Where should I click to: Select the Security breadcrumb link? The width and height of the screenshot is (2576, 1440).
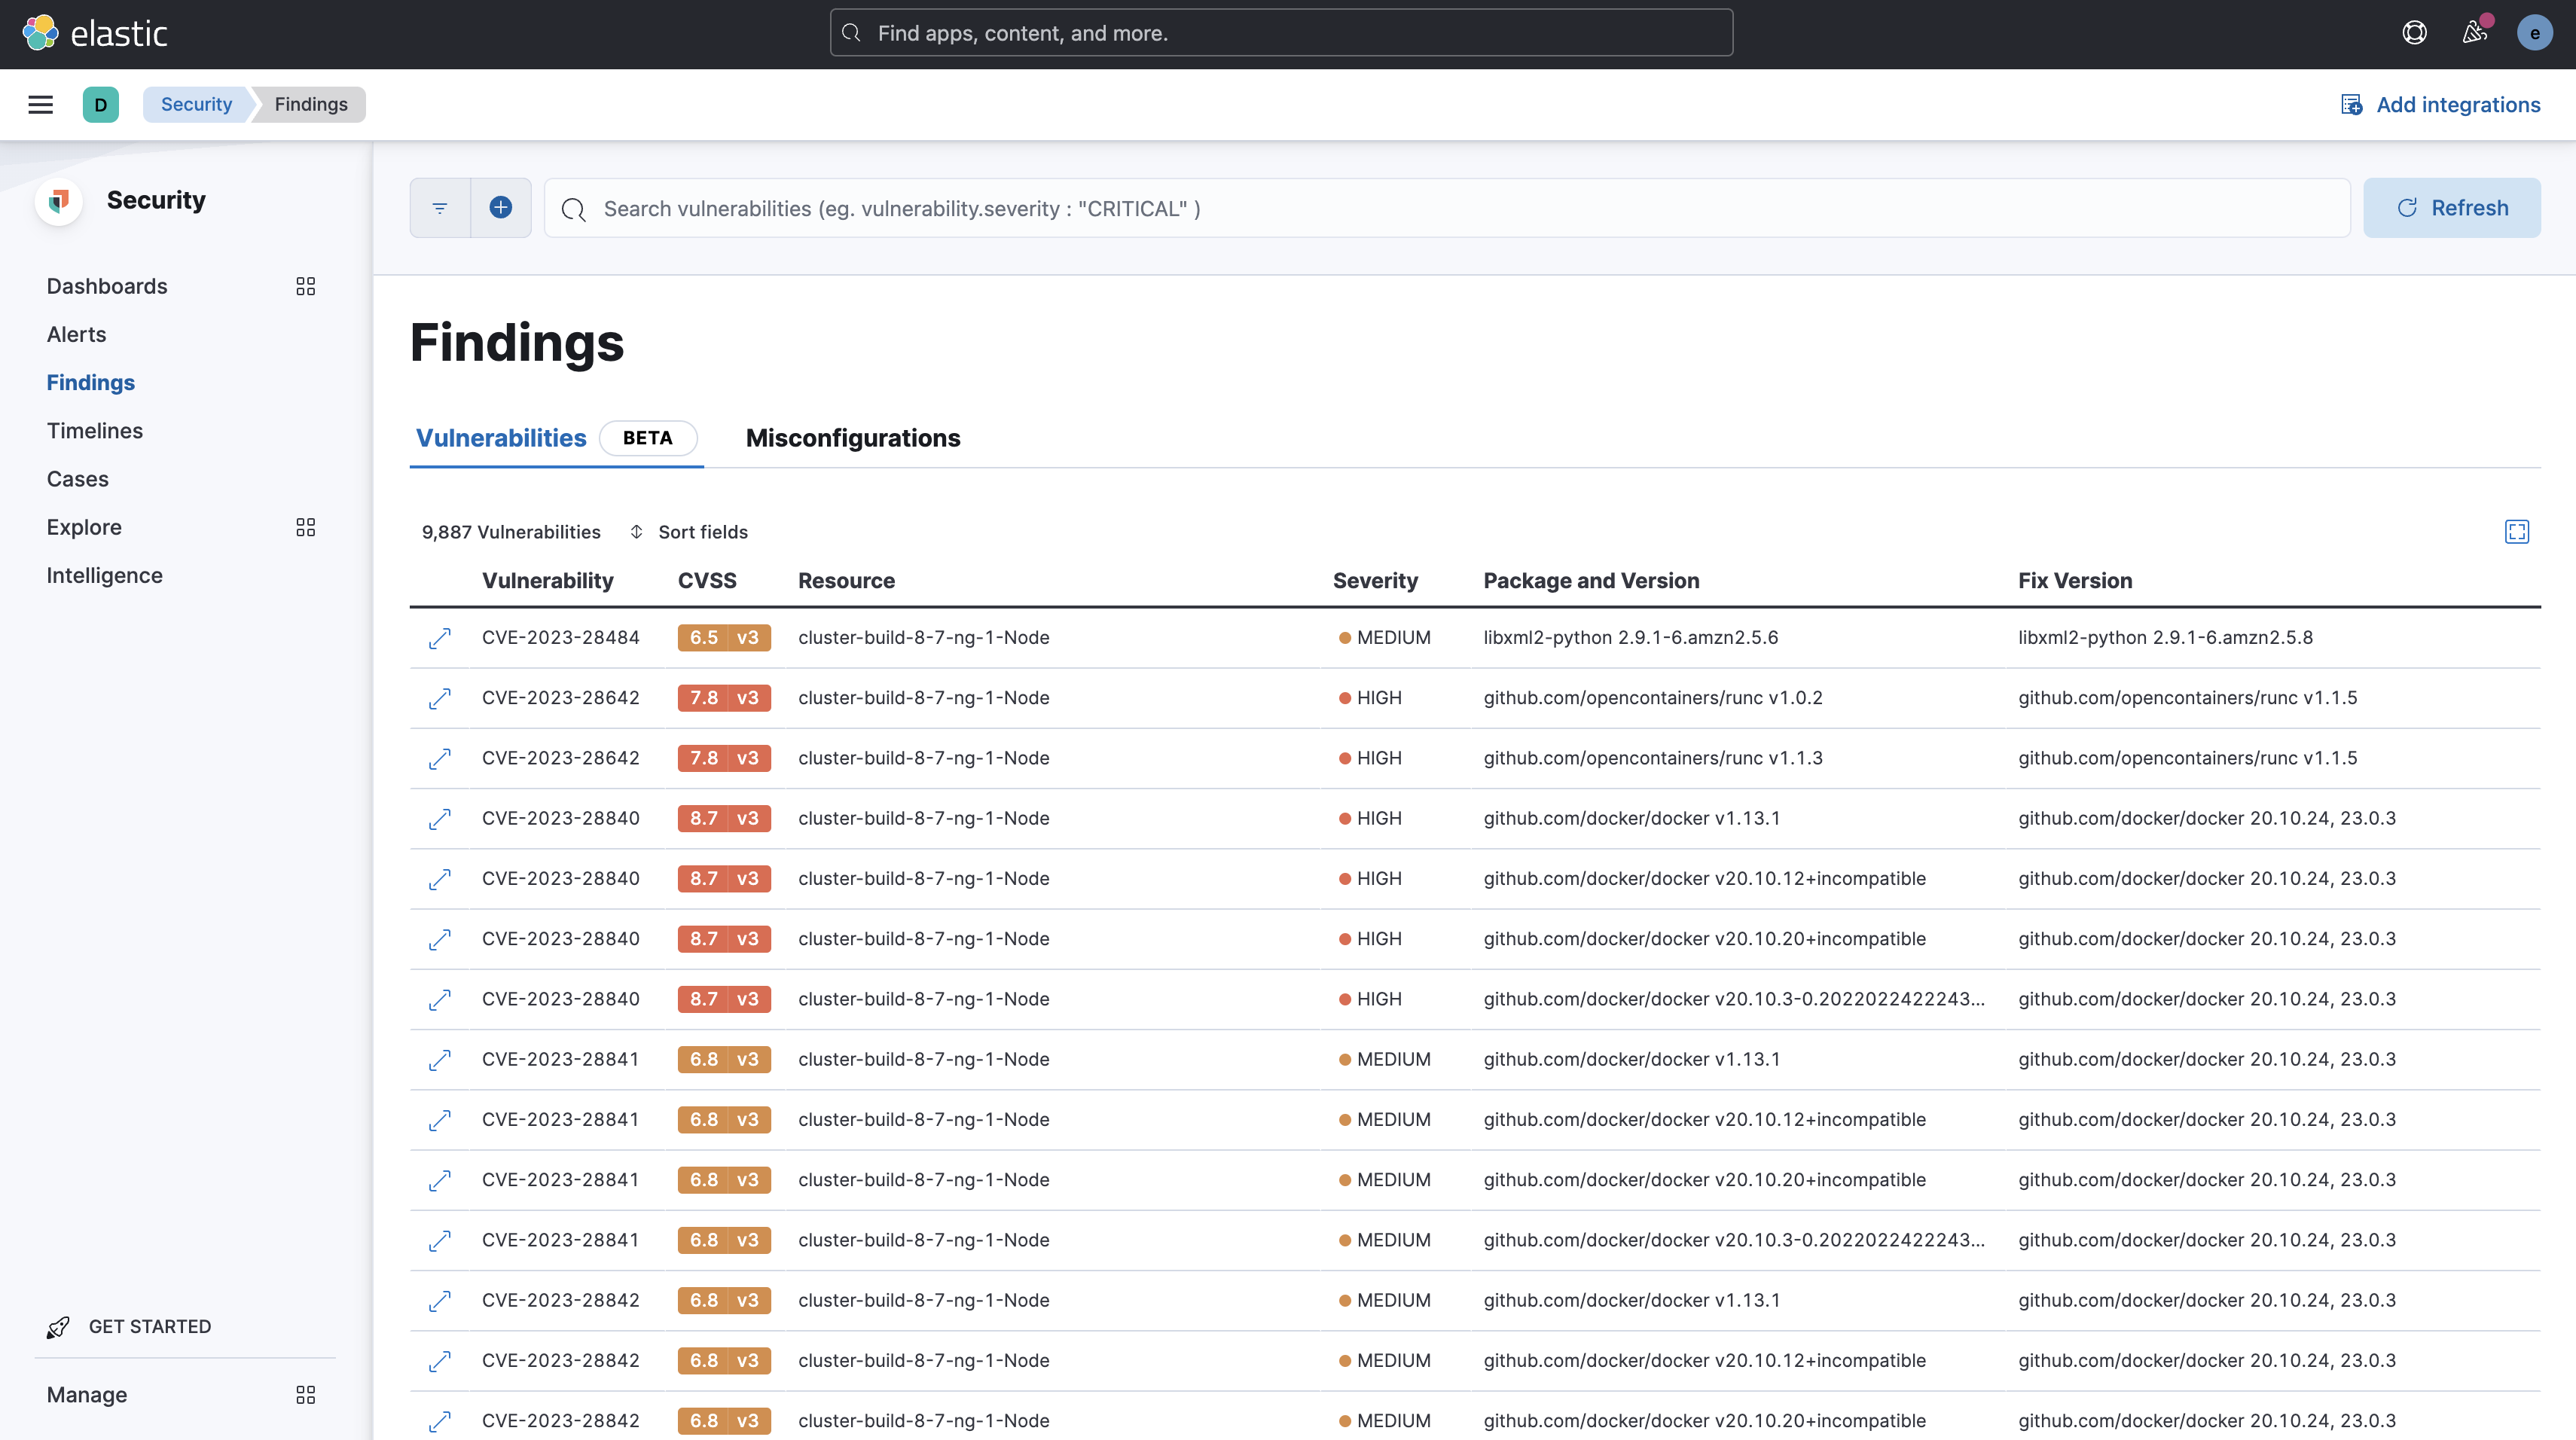point(196,104)
